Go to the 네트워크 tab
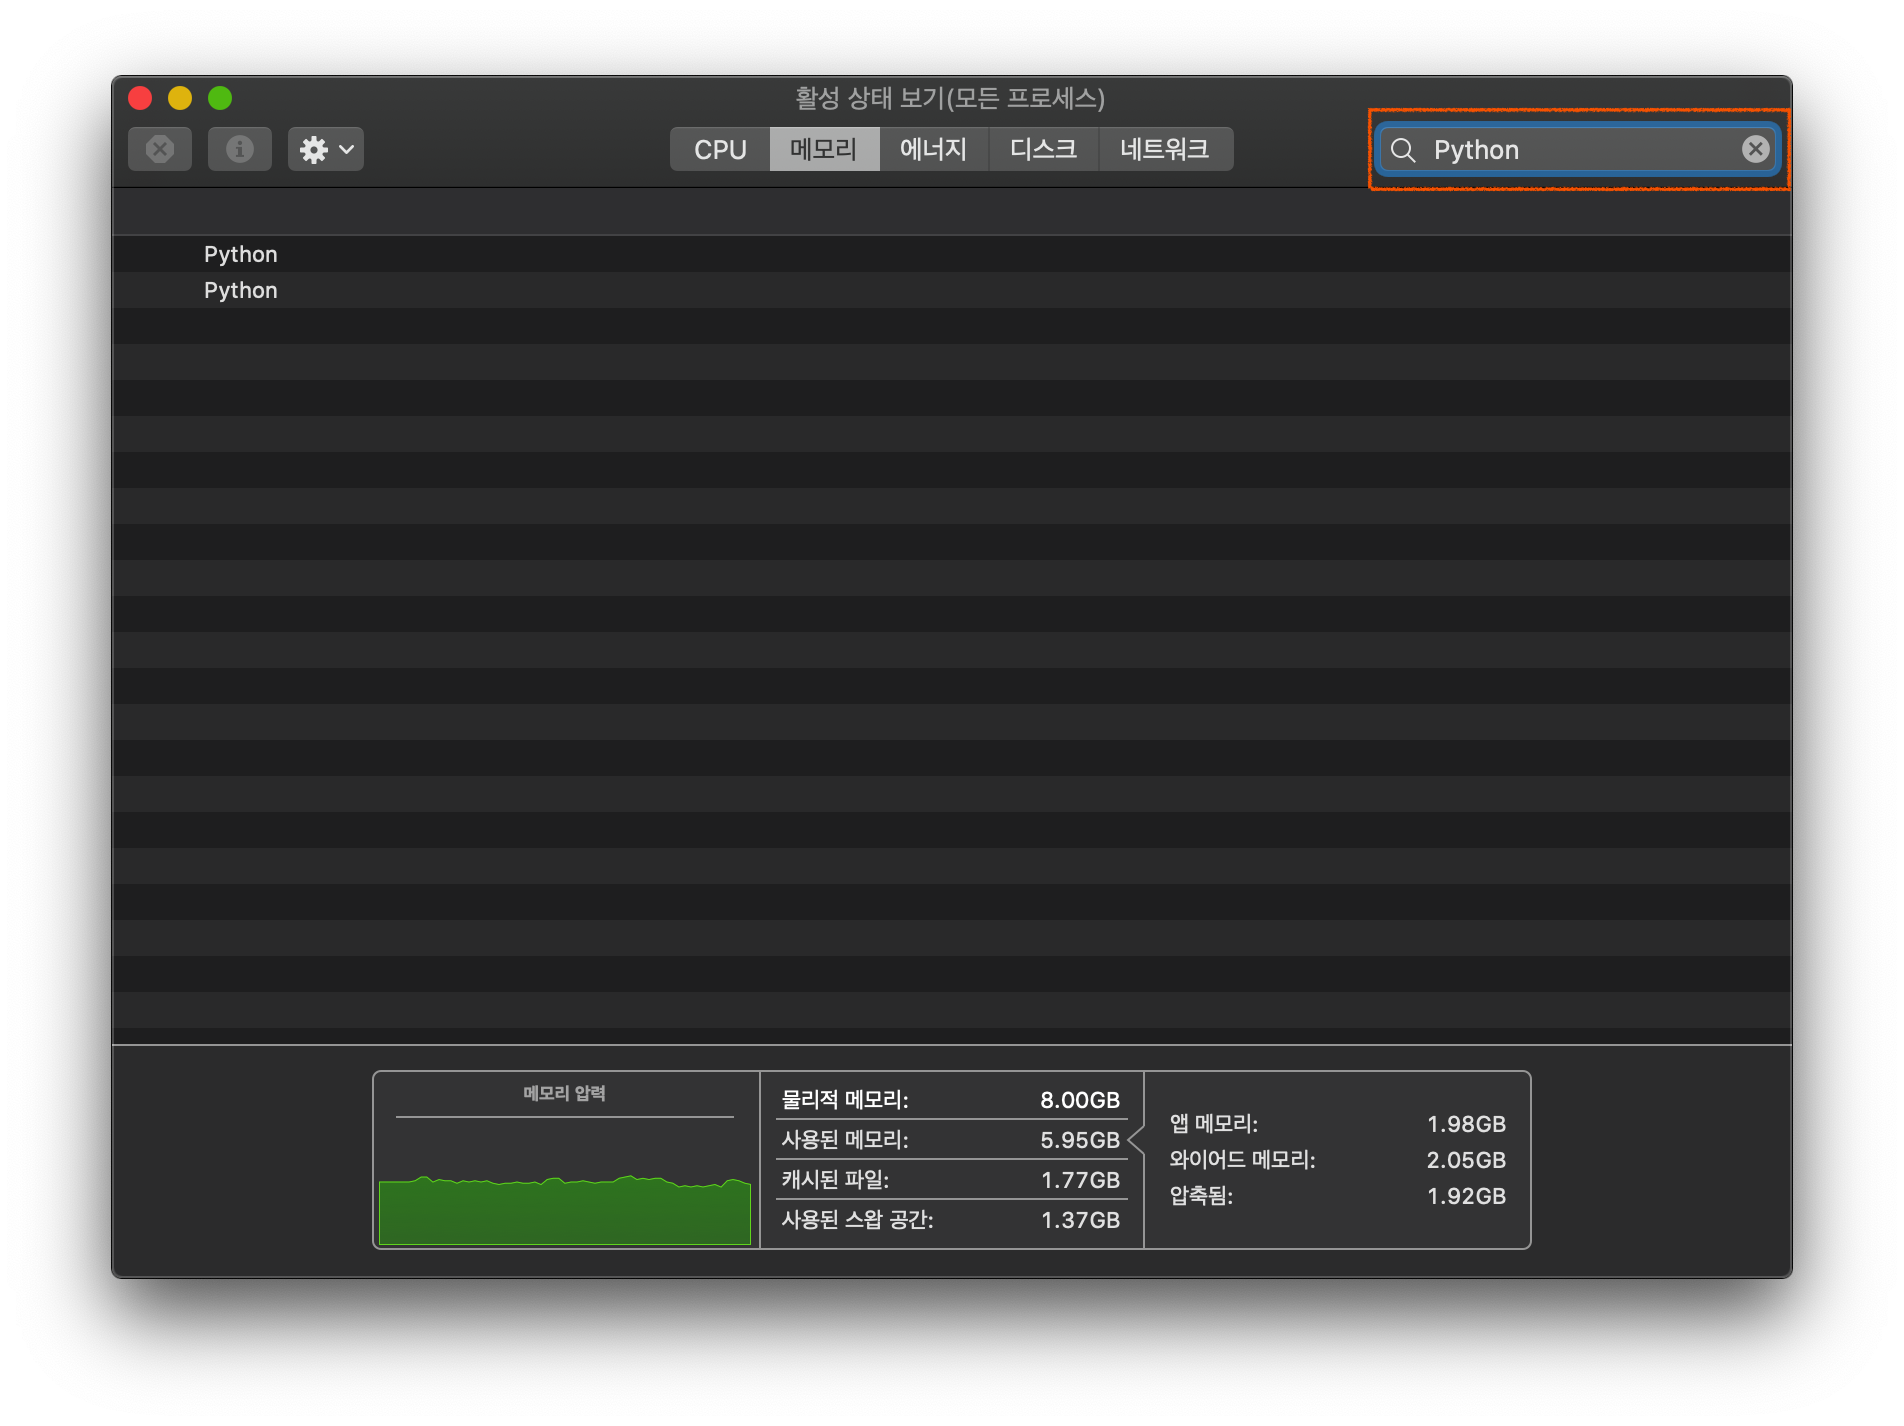Screen dimensions: 1904x1426 [1166, 149]
